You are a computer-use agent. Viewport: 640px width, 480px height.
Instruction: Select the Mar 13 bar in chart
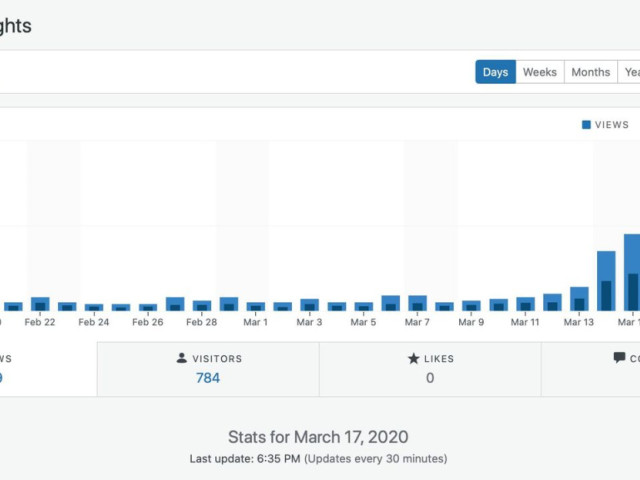click(579, 300)
